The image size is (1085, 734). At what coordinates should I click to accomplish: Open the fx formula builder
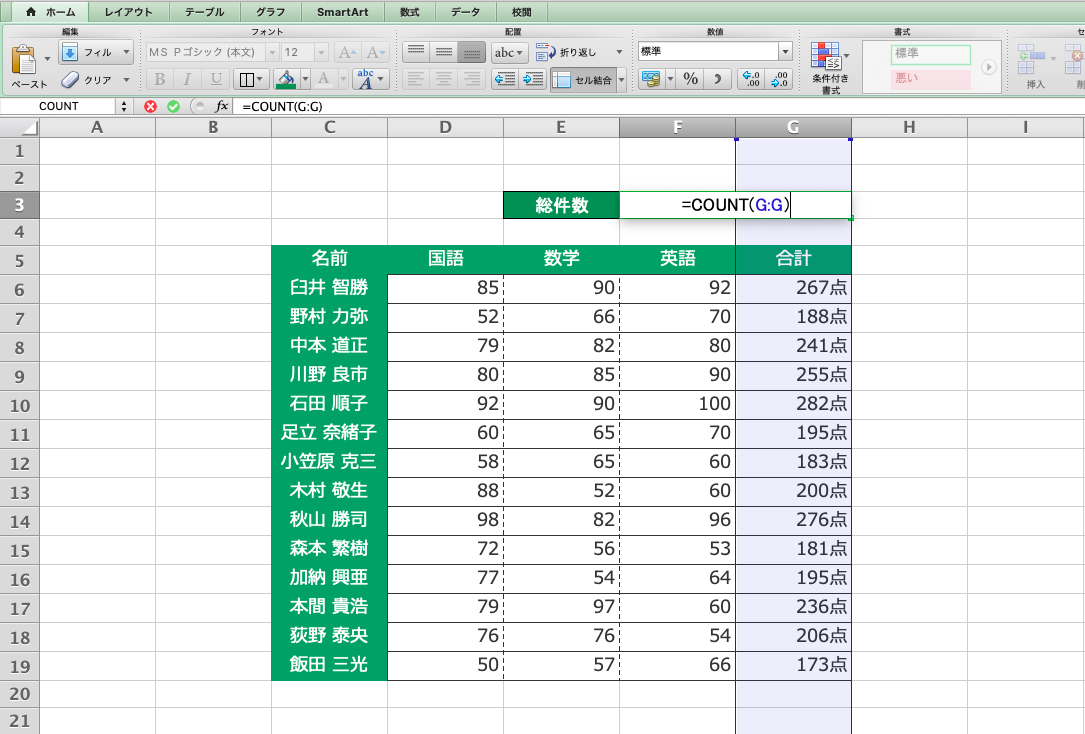[221, 107]
